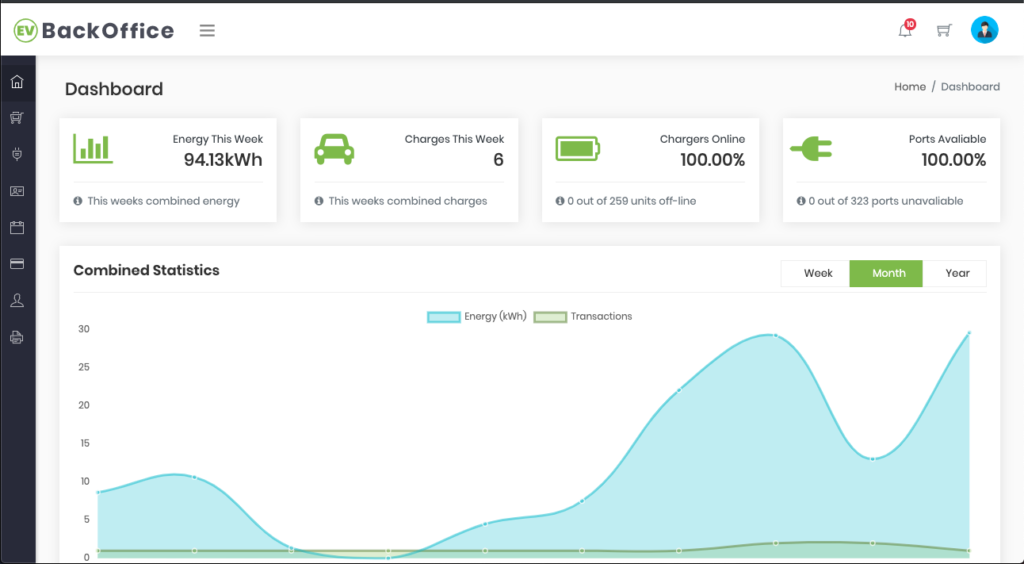Open the shopping cart sidebar icon

17,118
